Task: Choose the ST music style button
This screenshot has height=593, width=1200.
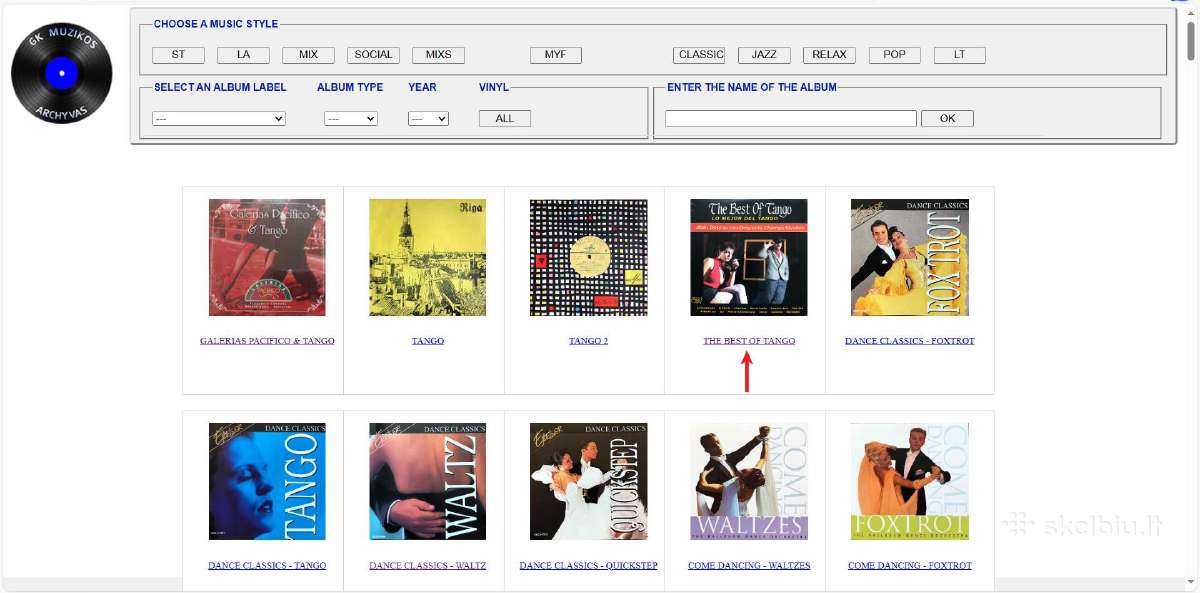Action: click(179, 55)
